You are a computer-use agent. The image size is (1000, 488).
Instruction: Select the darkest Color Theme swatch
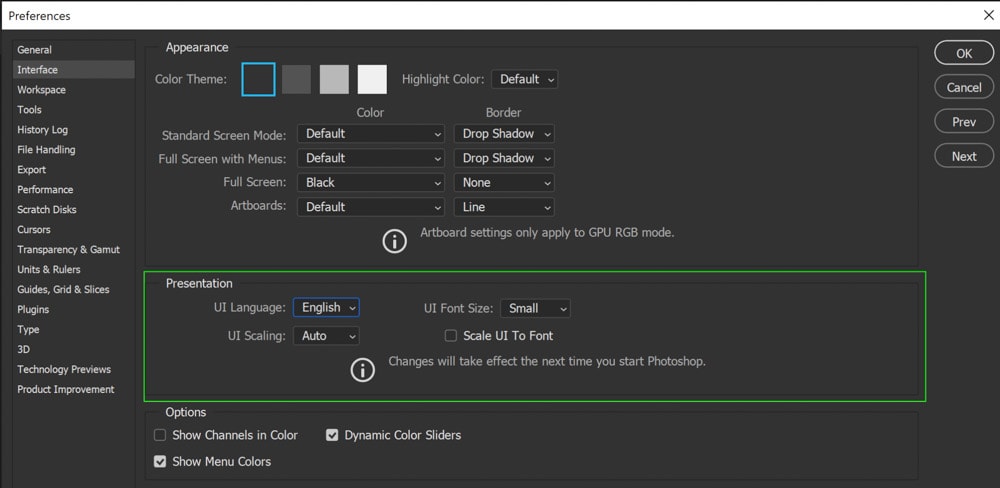[x=258, y=79]
